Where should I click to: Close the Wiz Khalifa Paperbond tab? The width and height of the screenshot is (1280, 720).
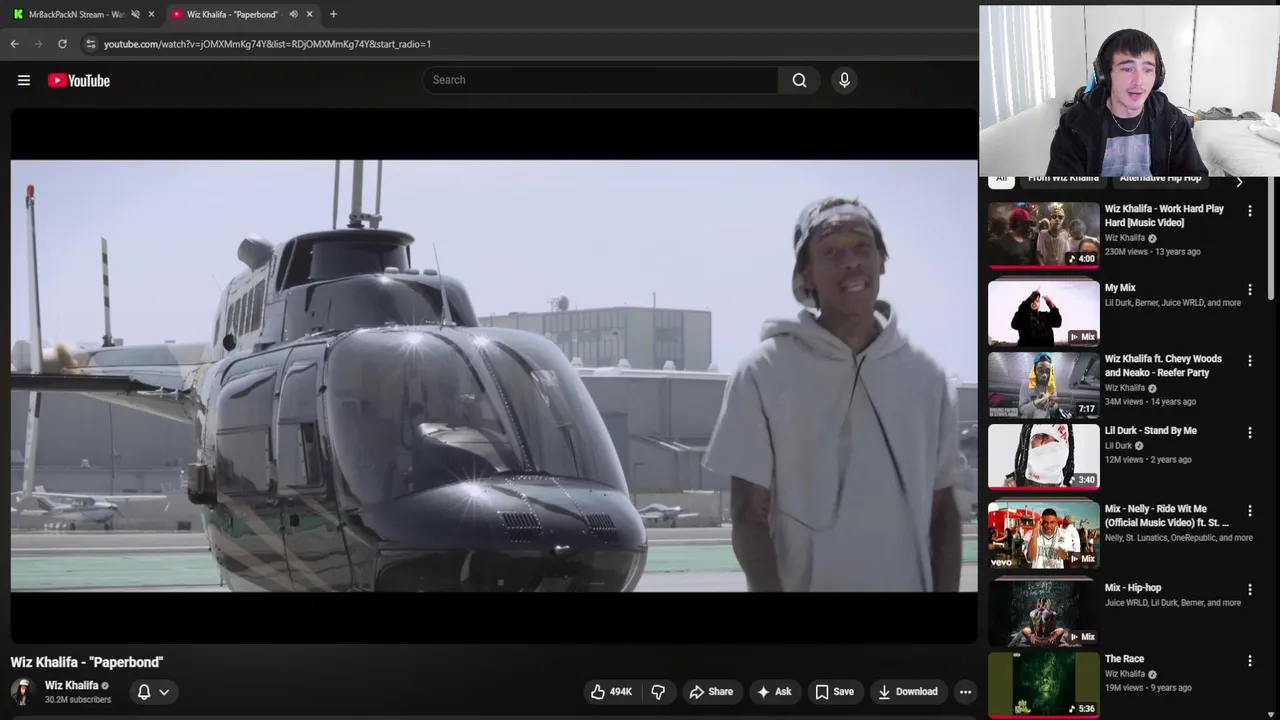(x=309, y=14)
